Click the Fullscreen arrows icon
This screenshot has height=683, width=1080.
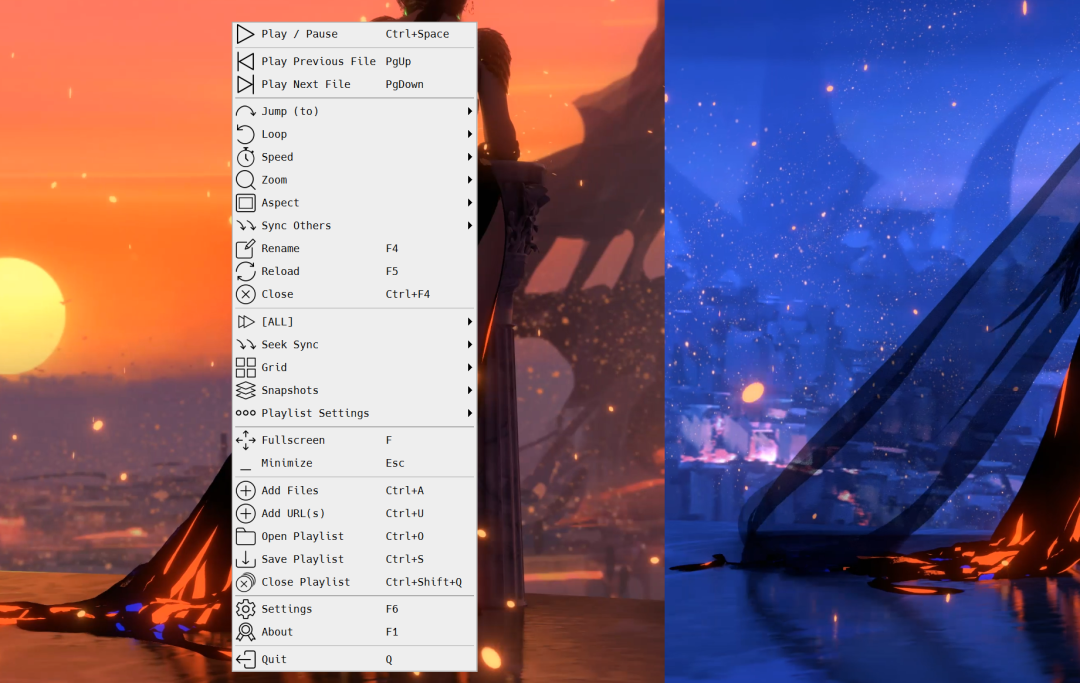tap(245, 440)
